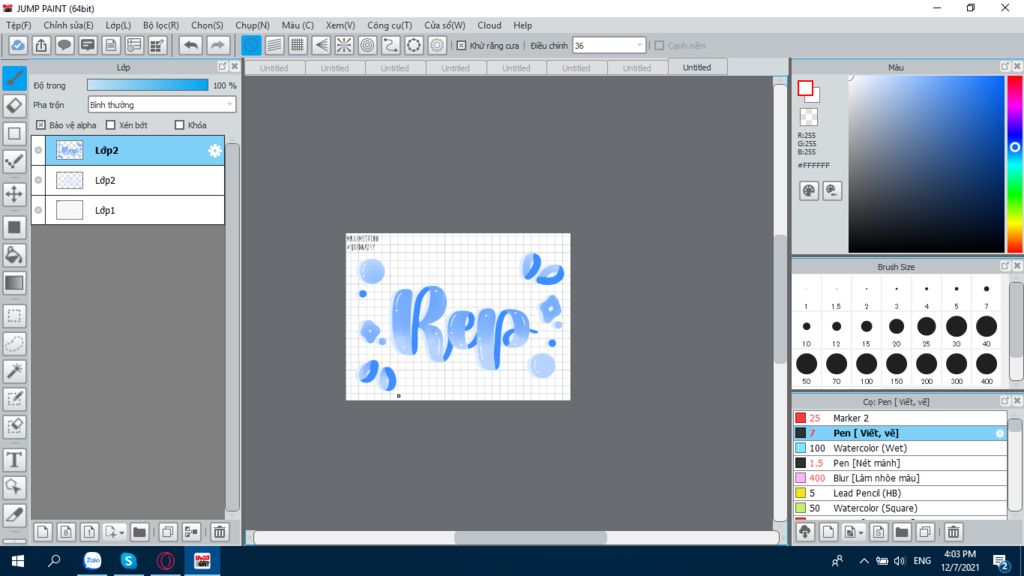Open Bộ lọc(R) menu
This screenshot has width=1024, height=576.
coord(161,25)
